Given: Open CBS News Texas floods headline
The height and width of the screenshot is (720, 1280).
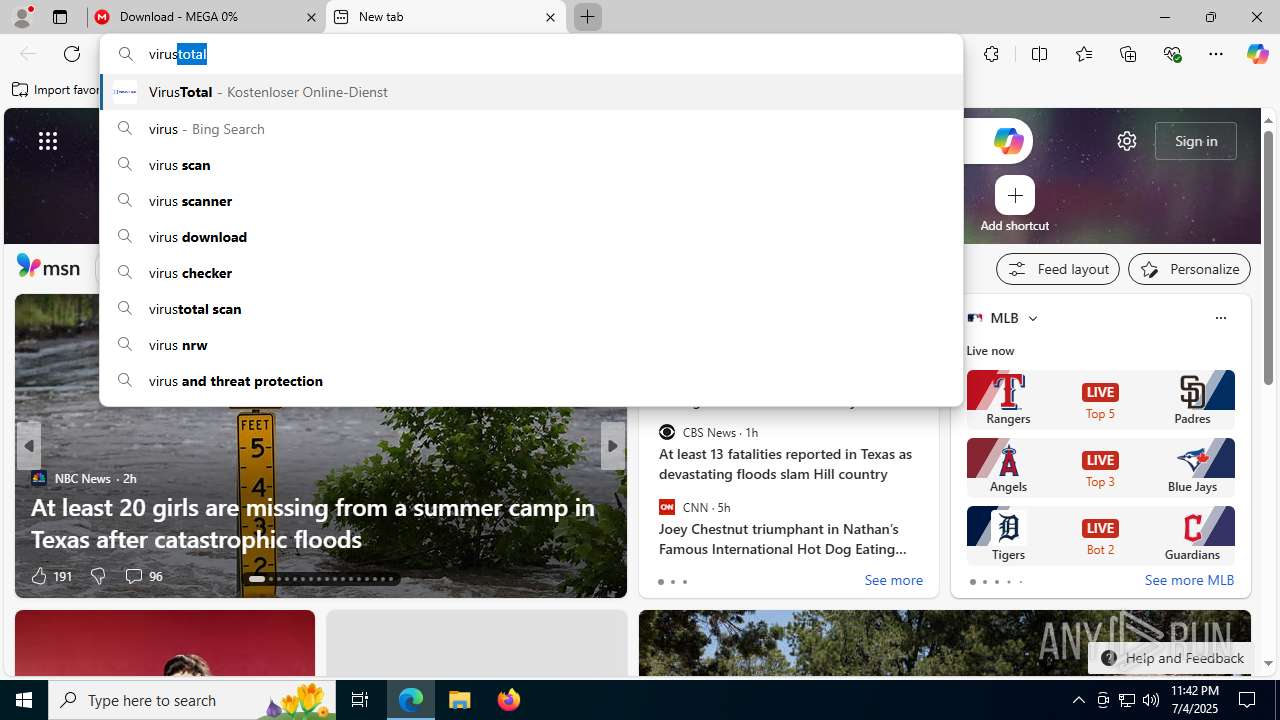Looking at the screenshot, I should (785, 464).
